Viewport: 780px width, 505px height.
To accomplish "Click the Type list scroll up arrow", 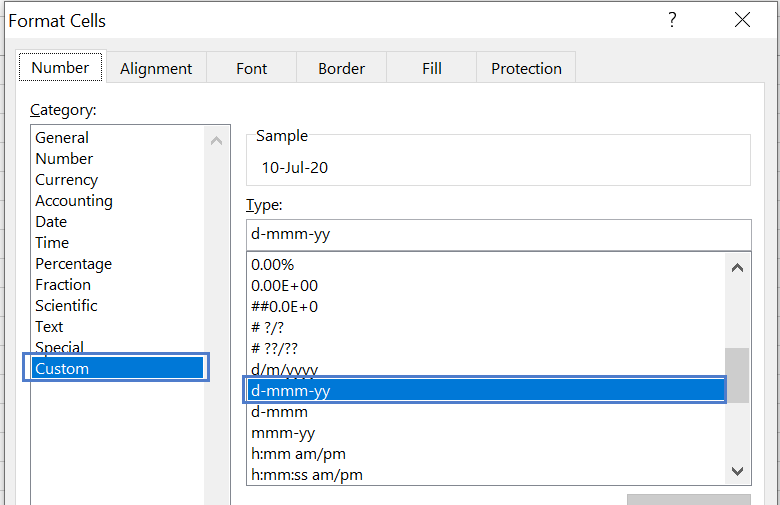I will (737, 268).
